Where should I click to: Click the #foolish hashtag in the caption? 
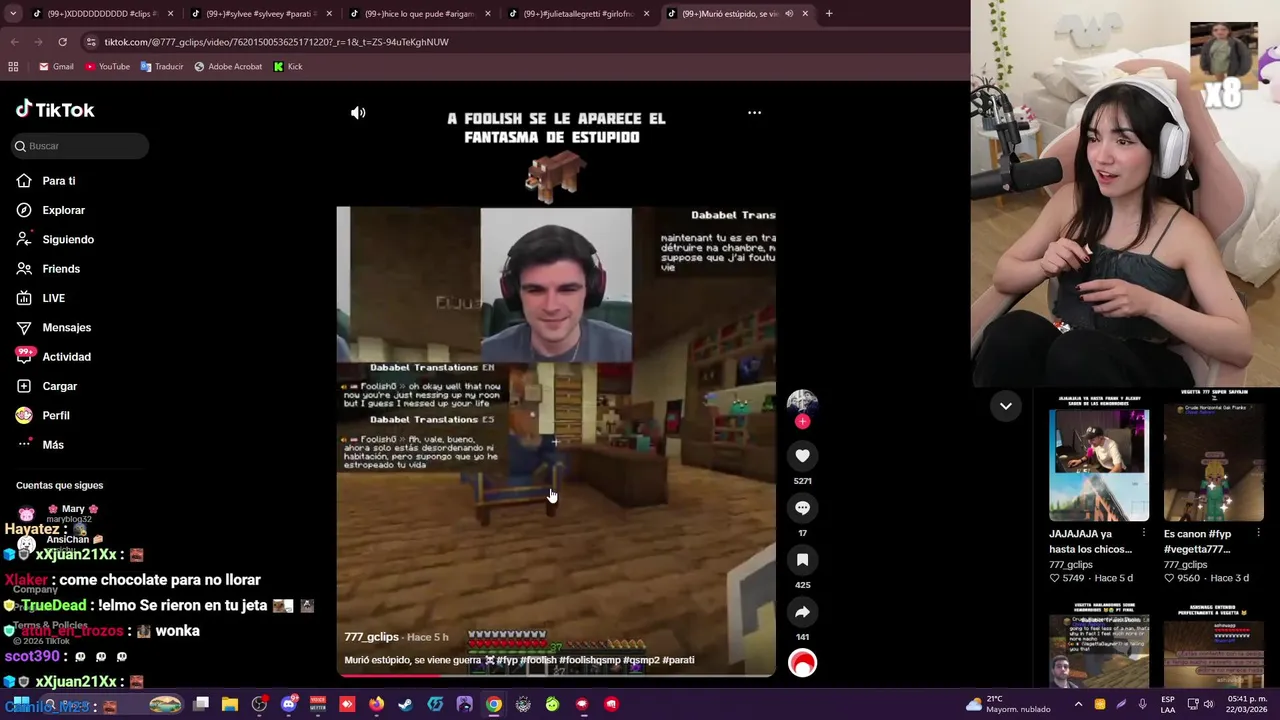tap(540, 660)
